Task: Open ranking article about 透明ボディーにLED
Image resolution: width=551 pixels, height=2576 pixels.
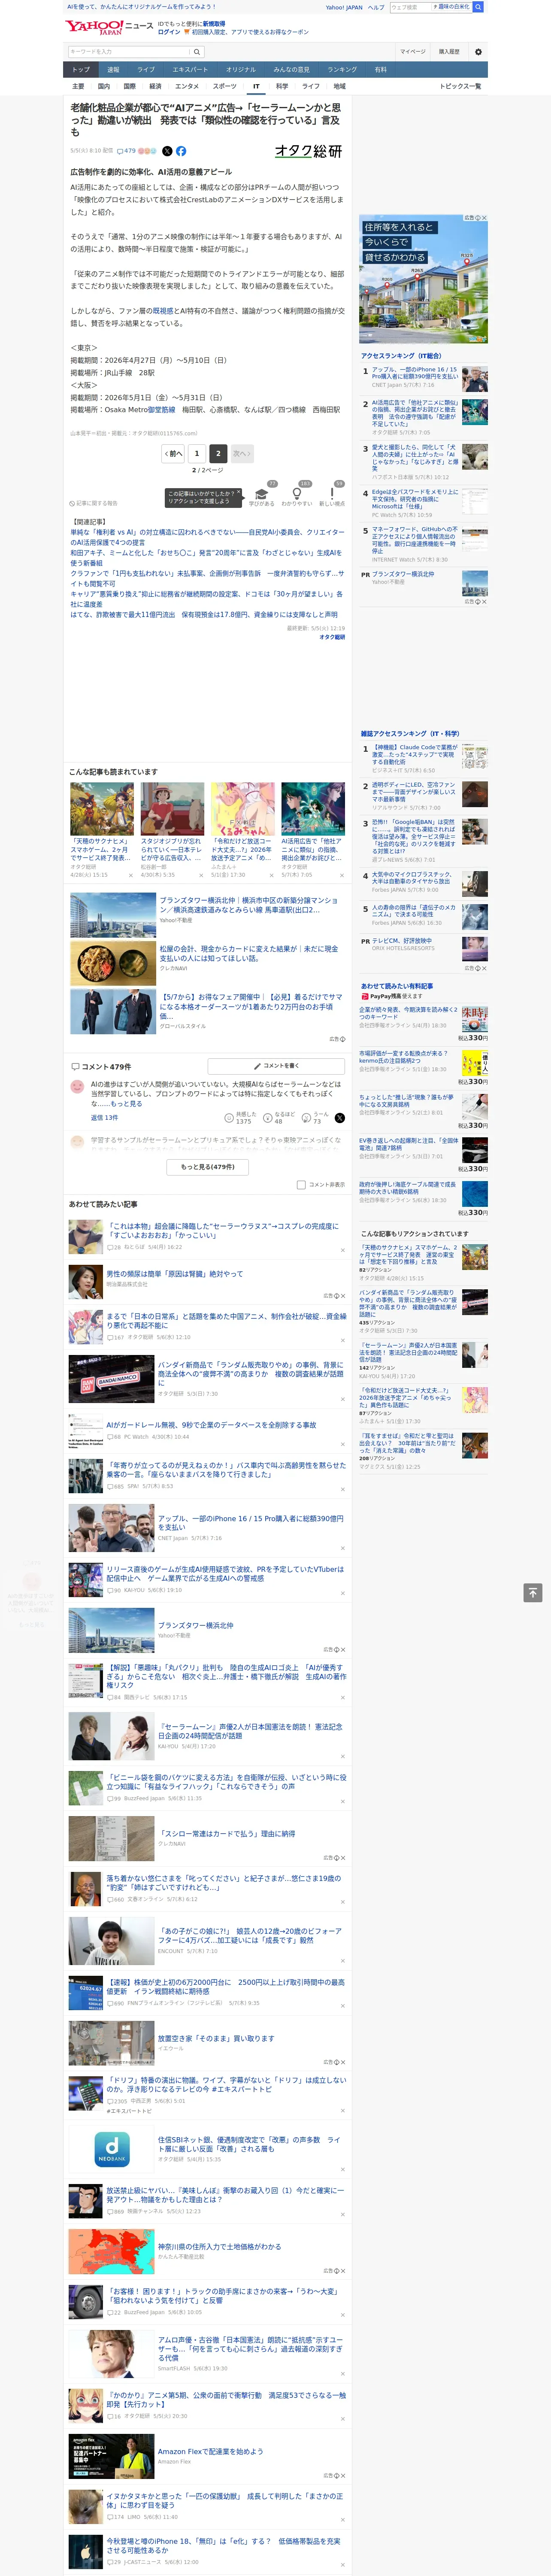Action: pyautogui.click(x=415, y=792)
